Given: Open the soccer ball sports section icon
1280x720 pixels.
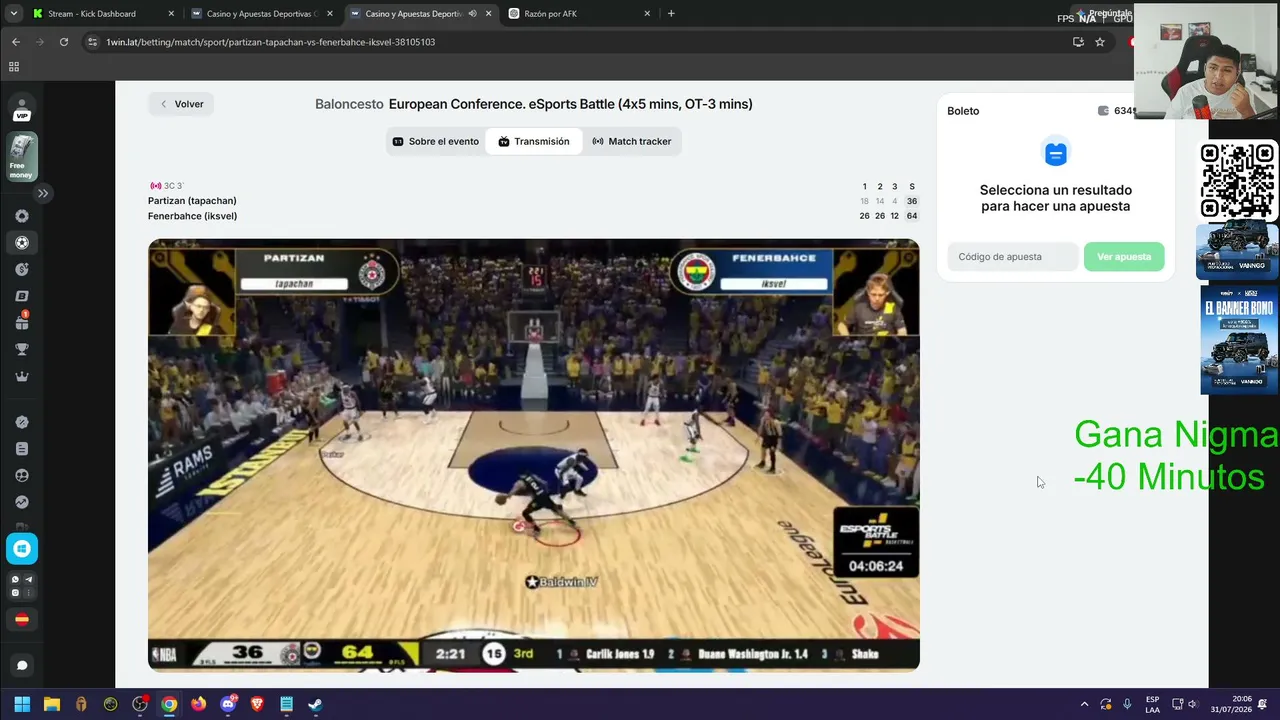Looking at the screenshot, I should (22, 243).
